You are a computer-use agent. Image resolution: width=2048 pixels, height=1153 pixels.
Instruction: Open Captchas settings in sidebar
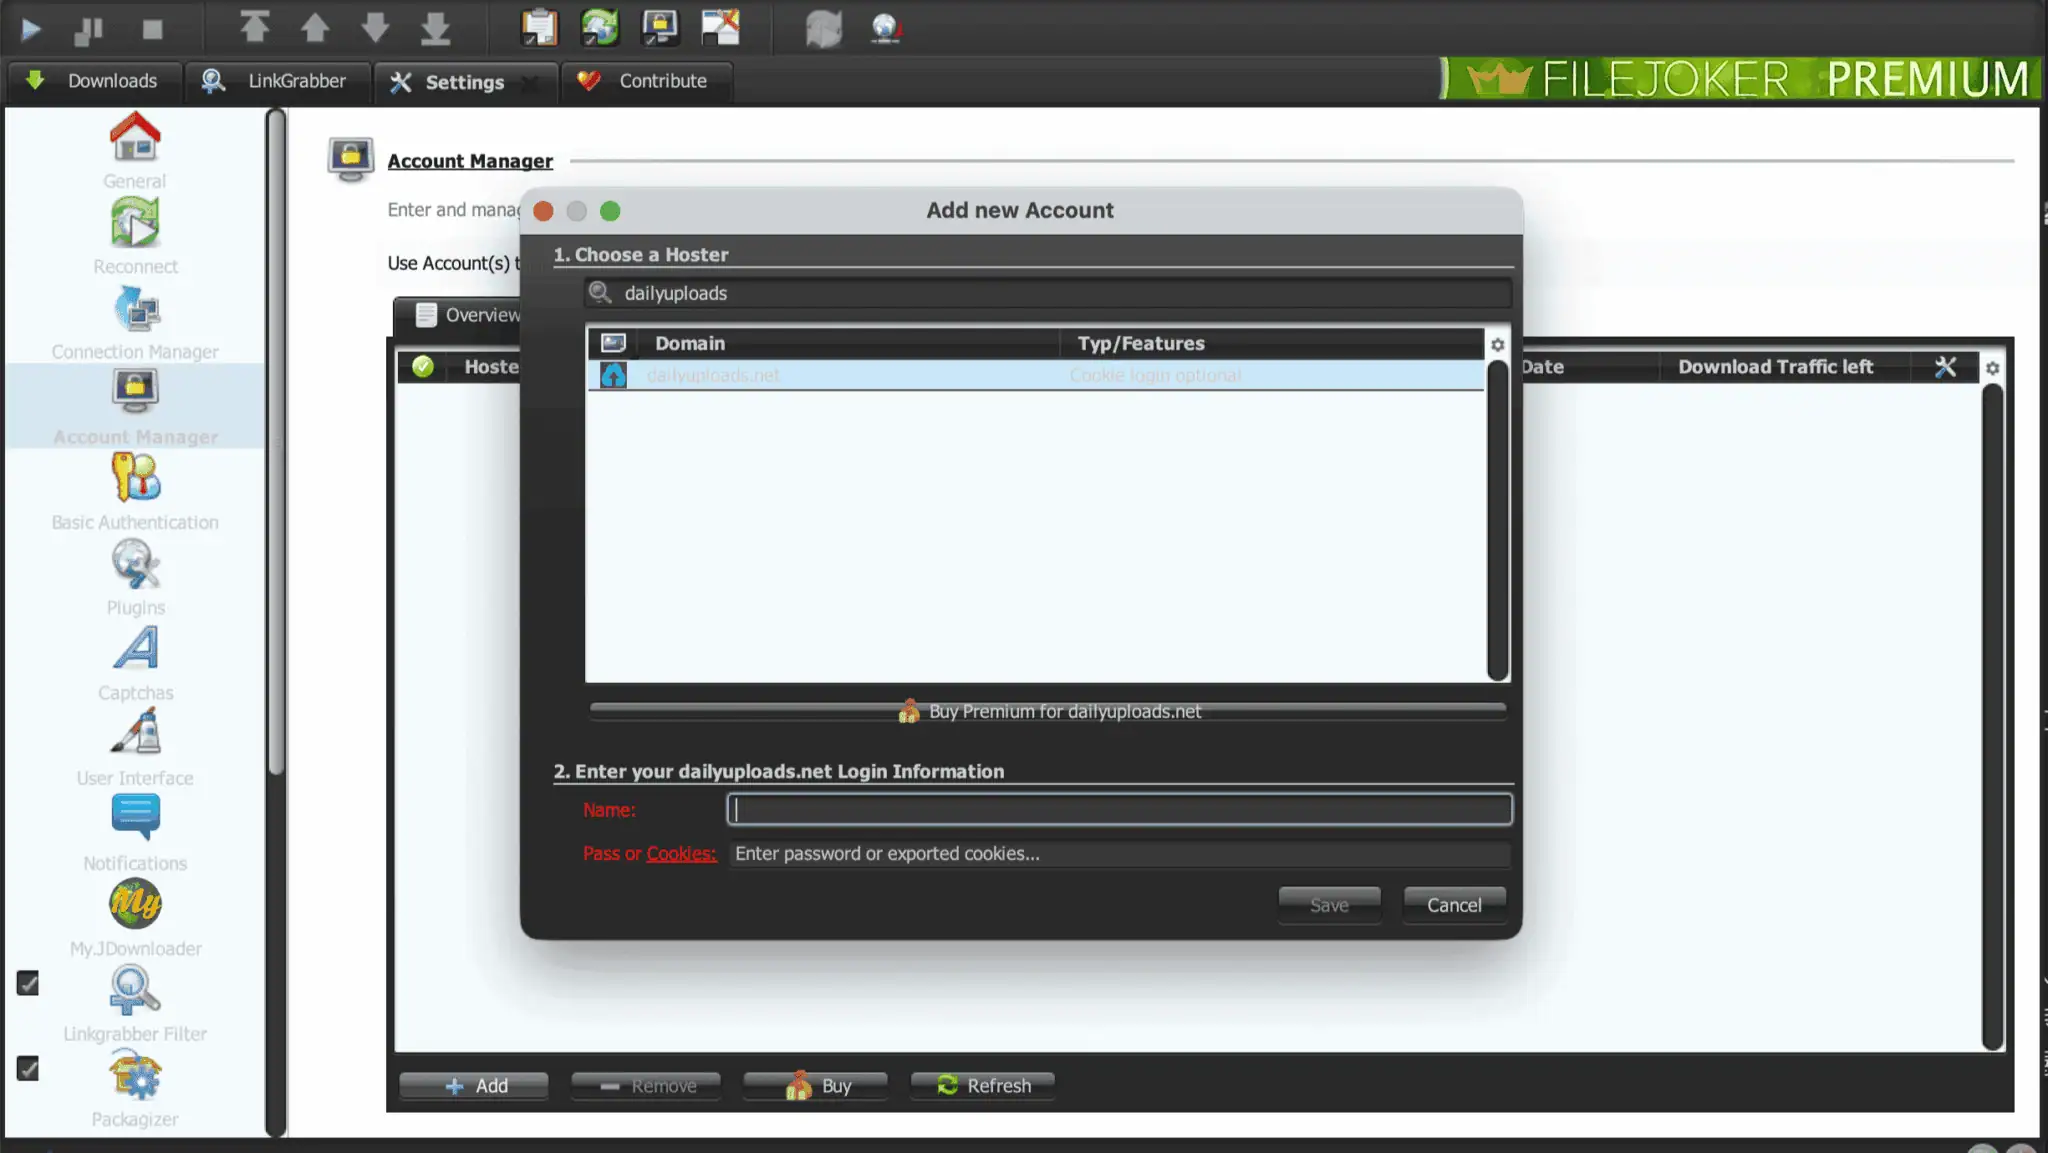pyautogui.click(x=135, y=663)
